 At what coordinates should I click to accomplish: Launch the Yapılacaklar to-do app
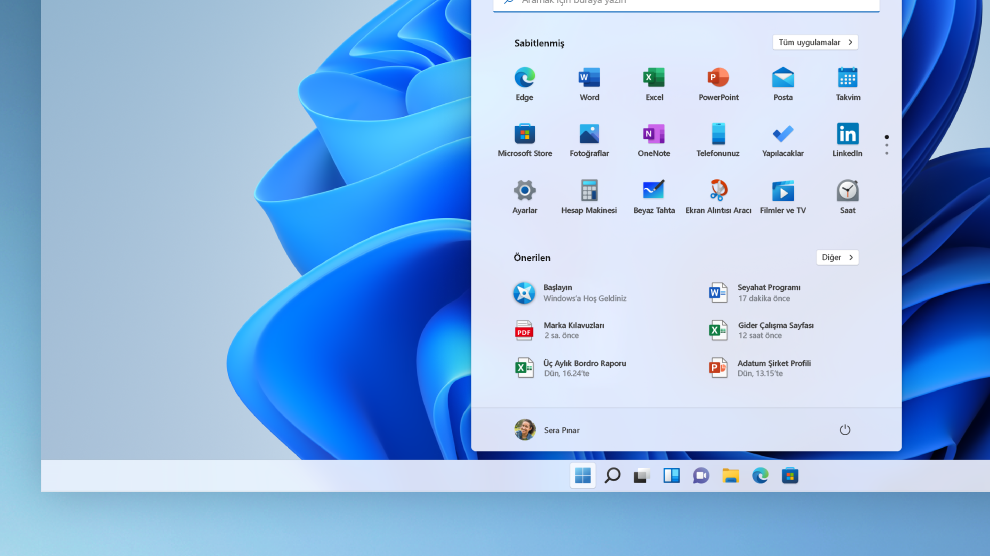point(783,140)
